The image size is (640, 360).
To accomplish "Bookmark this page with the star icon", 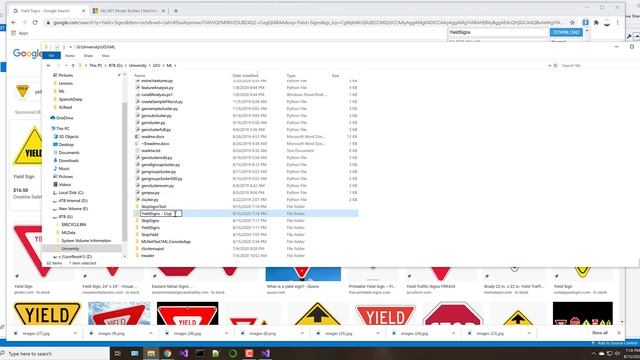I will point(572,22).
